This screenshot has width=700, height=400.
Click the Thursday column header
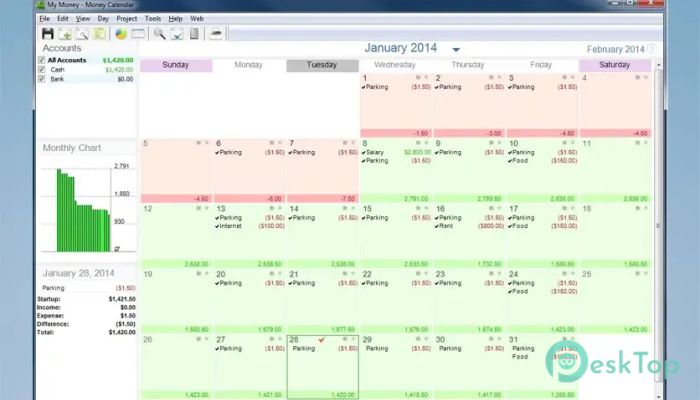coord(468,65)
